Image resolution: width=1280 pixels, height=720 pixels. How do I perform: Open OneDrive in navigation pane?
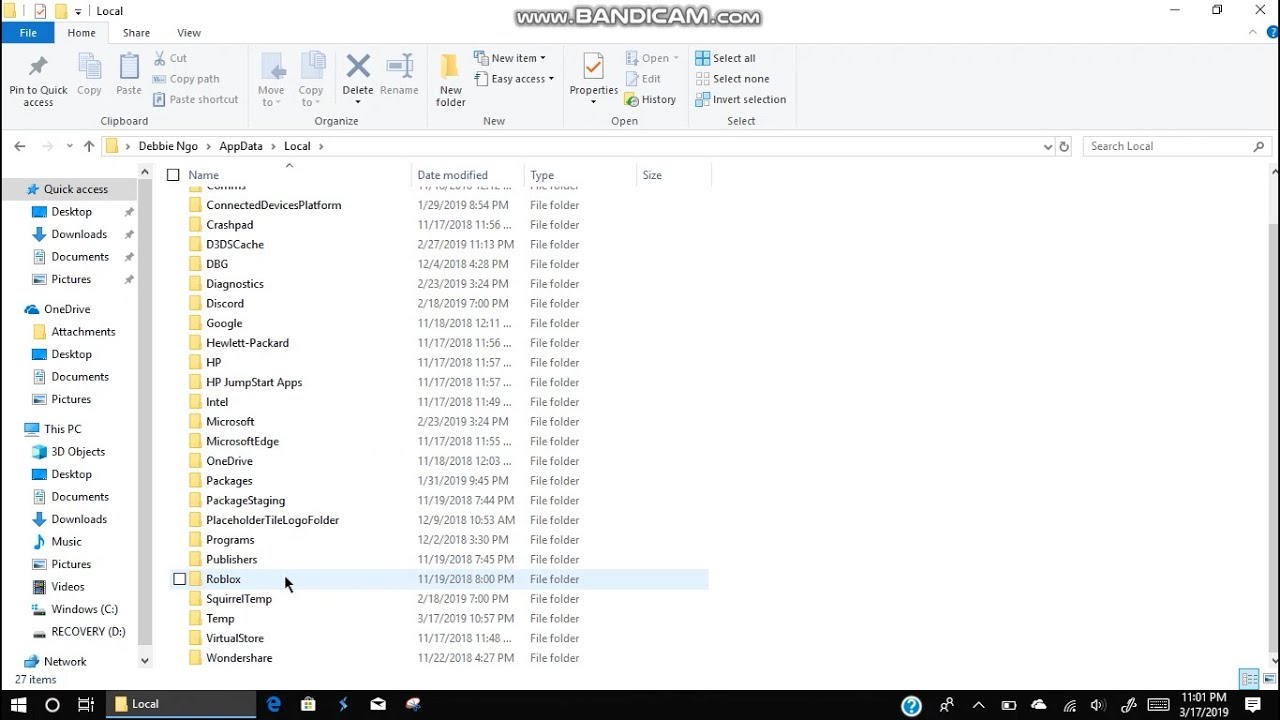(x=67, y=309)
